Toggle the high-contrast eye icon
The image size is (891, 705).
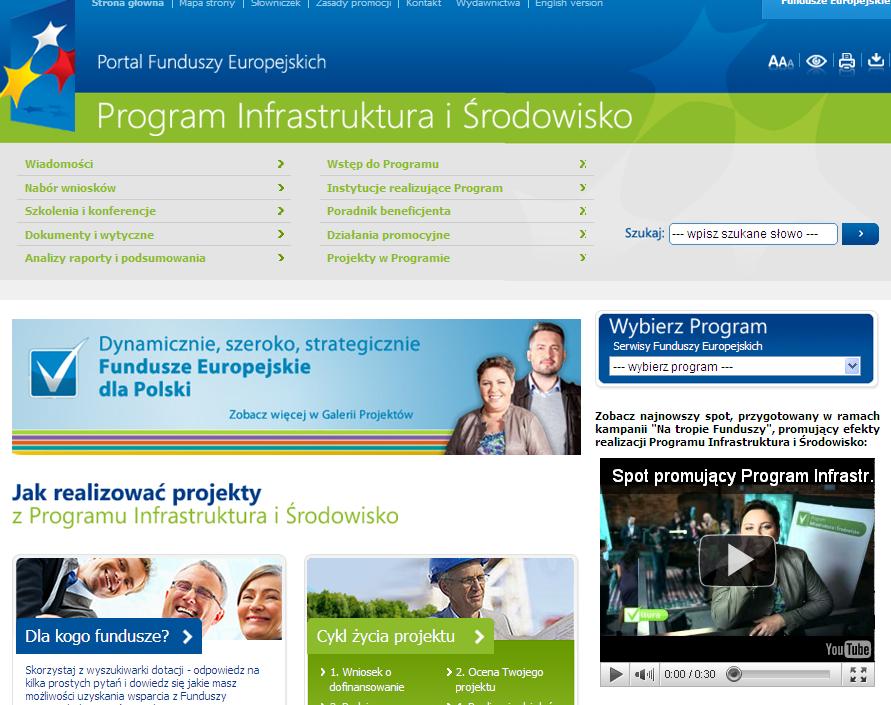(816, 61)
